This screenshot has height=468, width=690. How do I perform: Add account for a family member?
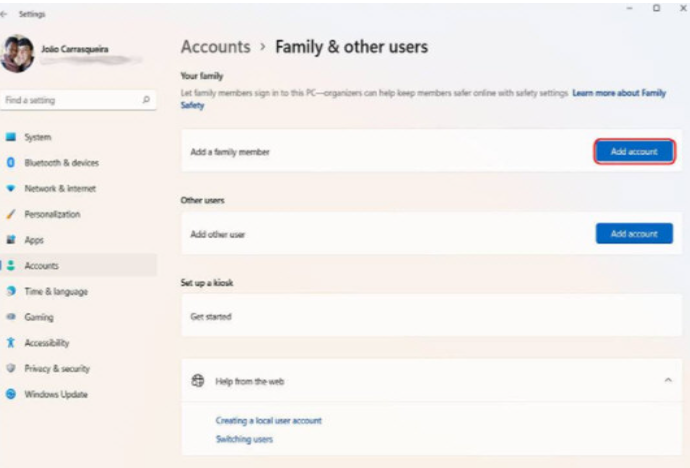pos(634,152)
